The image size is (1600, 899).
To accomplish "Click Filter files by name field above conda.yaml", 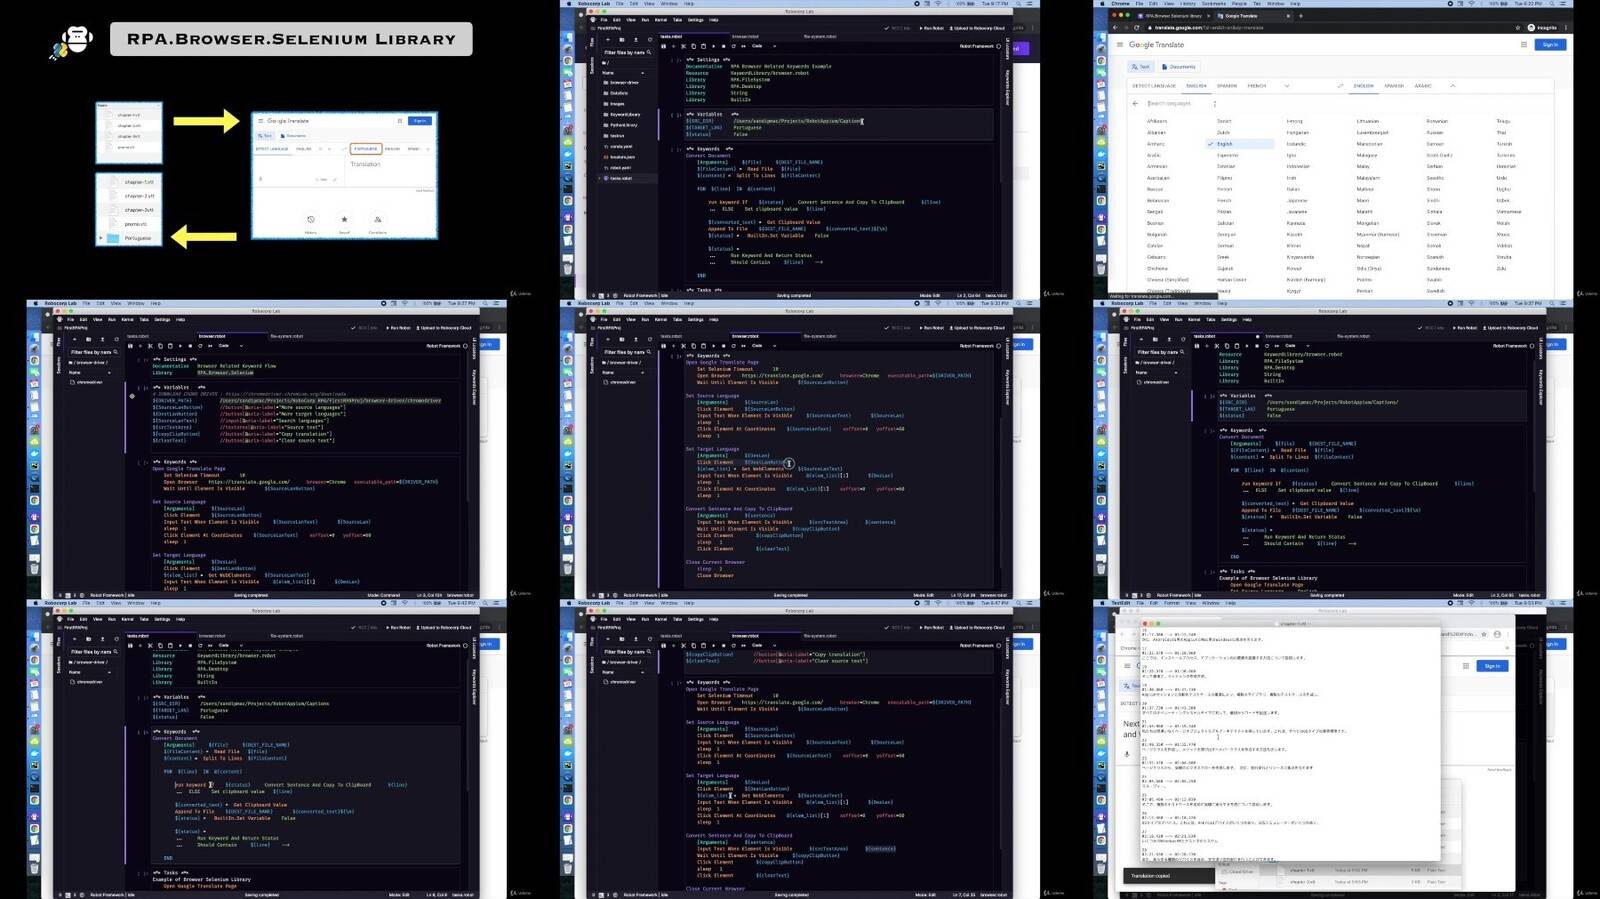I will coord(627,52).
